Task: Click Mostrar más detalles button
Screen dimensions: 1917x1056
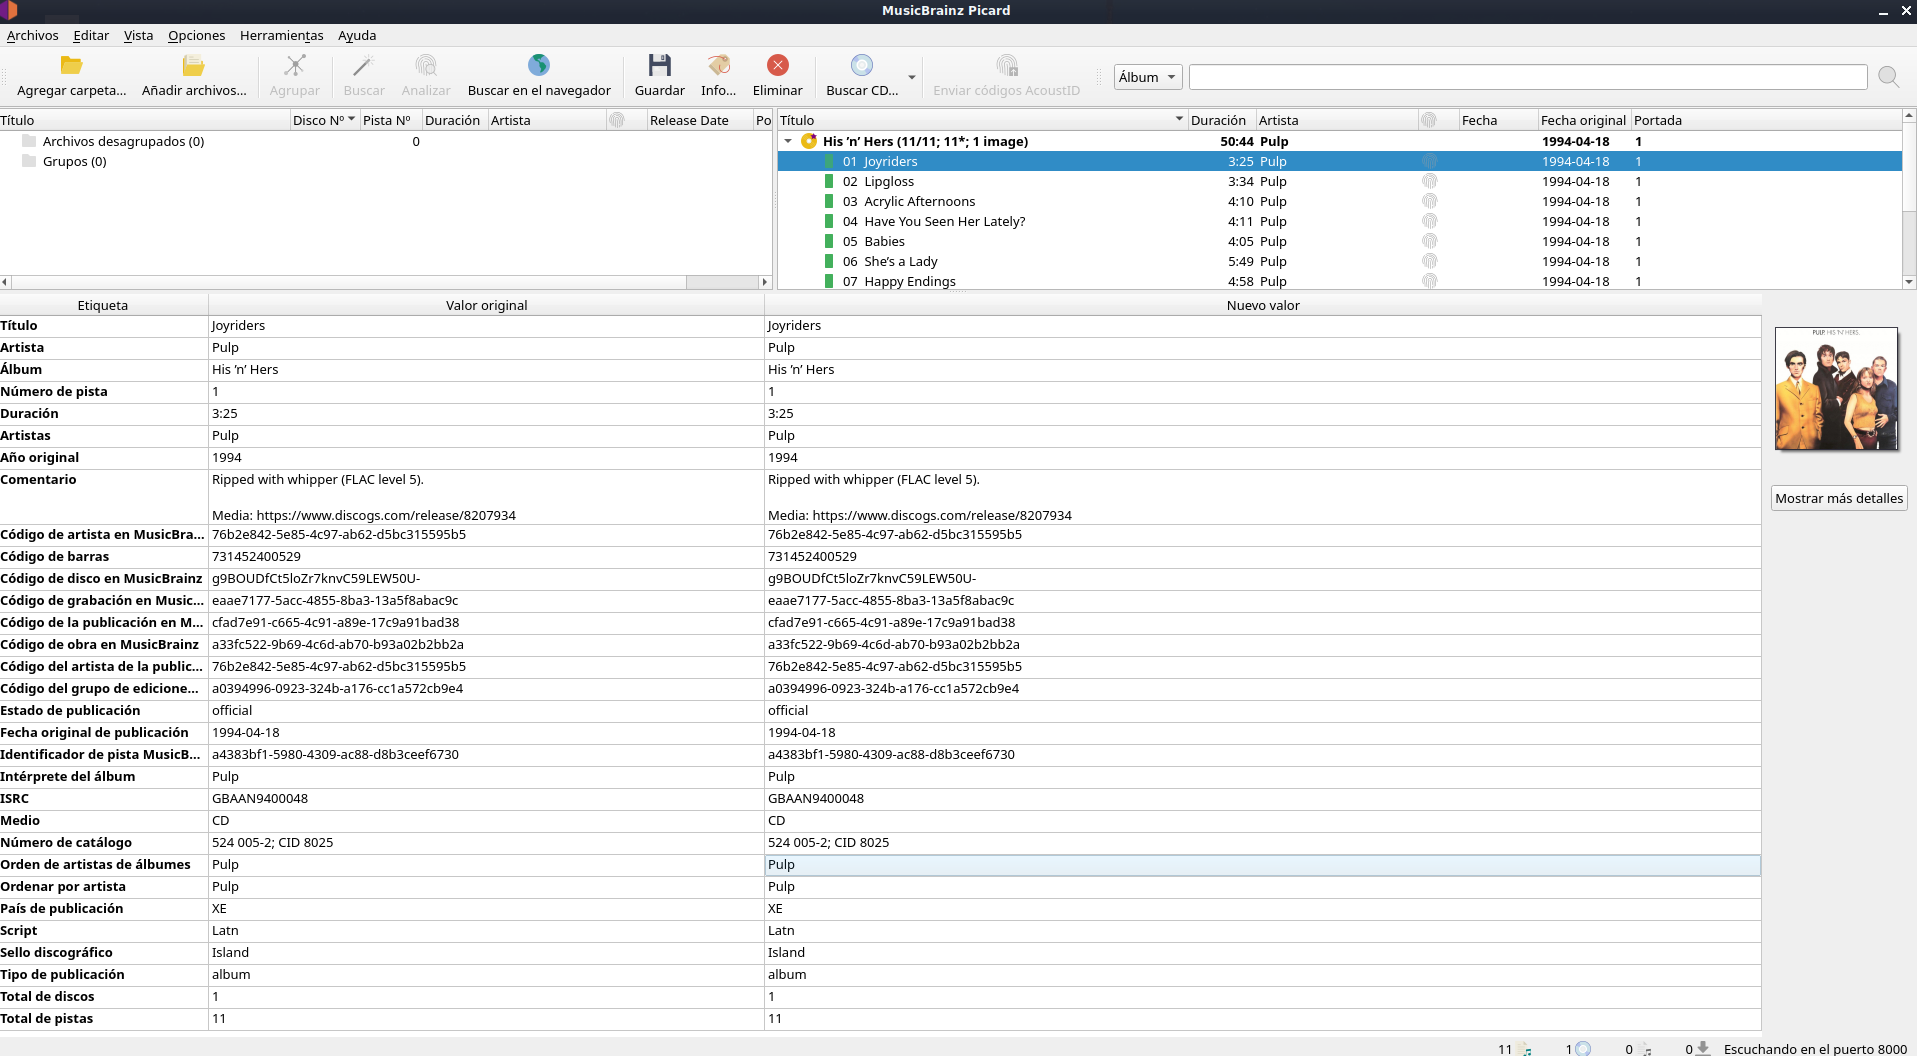Action: [1839, 498]
